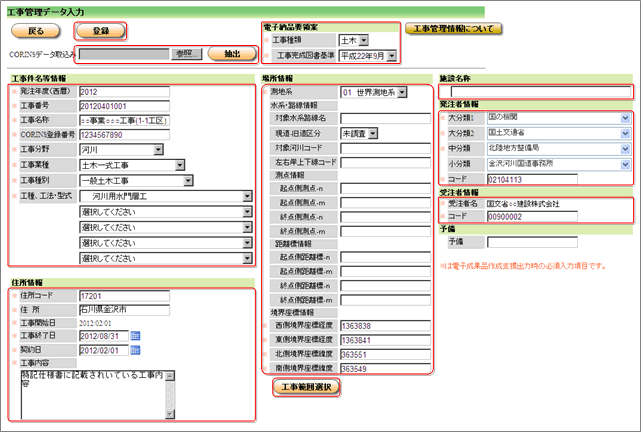This screenshot has height=432, width=641.
Task: Click the 工事終了日 date field
Action: pos(104,336)
